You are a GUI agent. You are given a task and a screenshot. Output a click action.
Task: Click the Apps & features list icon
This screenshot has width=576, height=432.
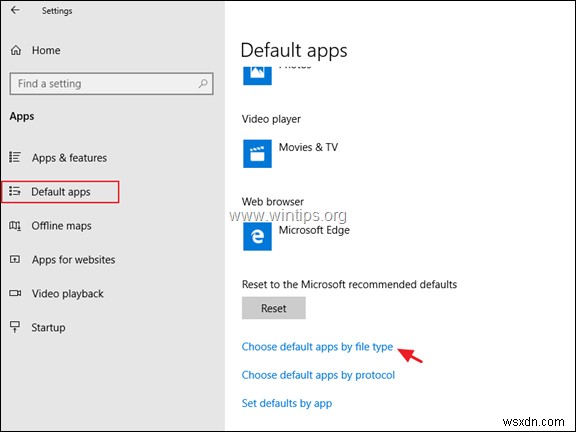click(x=15, y=157)
